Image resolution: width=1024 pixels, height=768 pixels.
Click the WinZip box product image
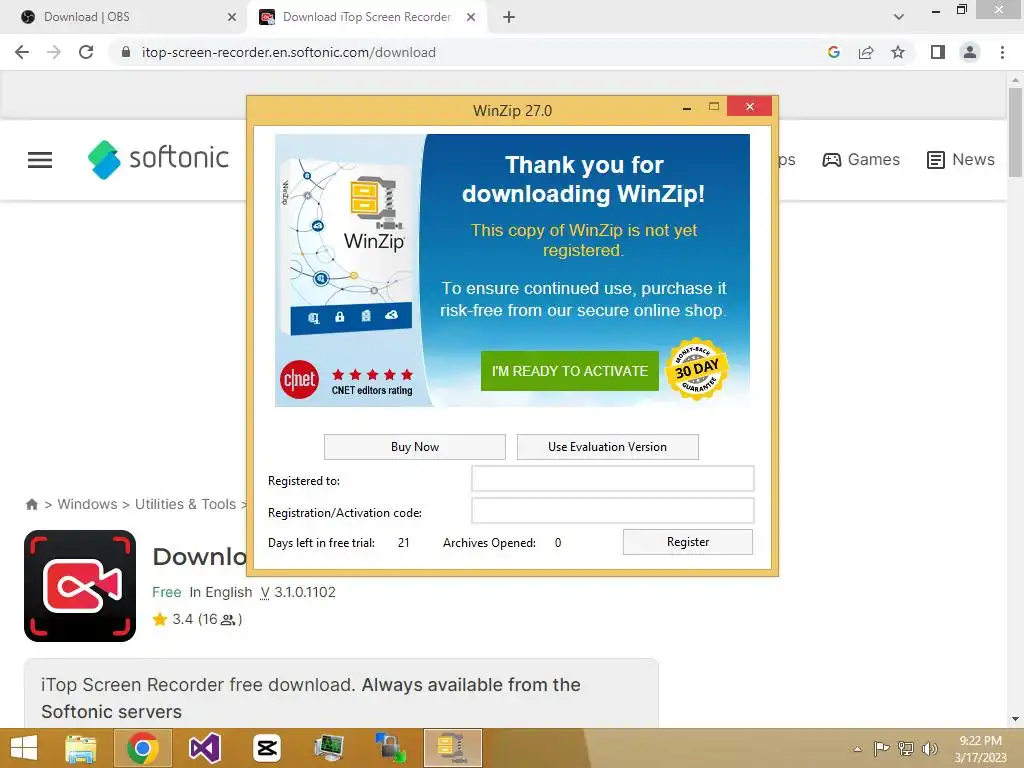pos(346,247)
